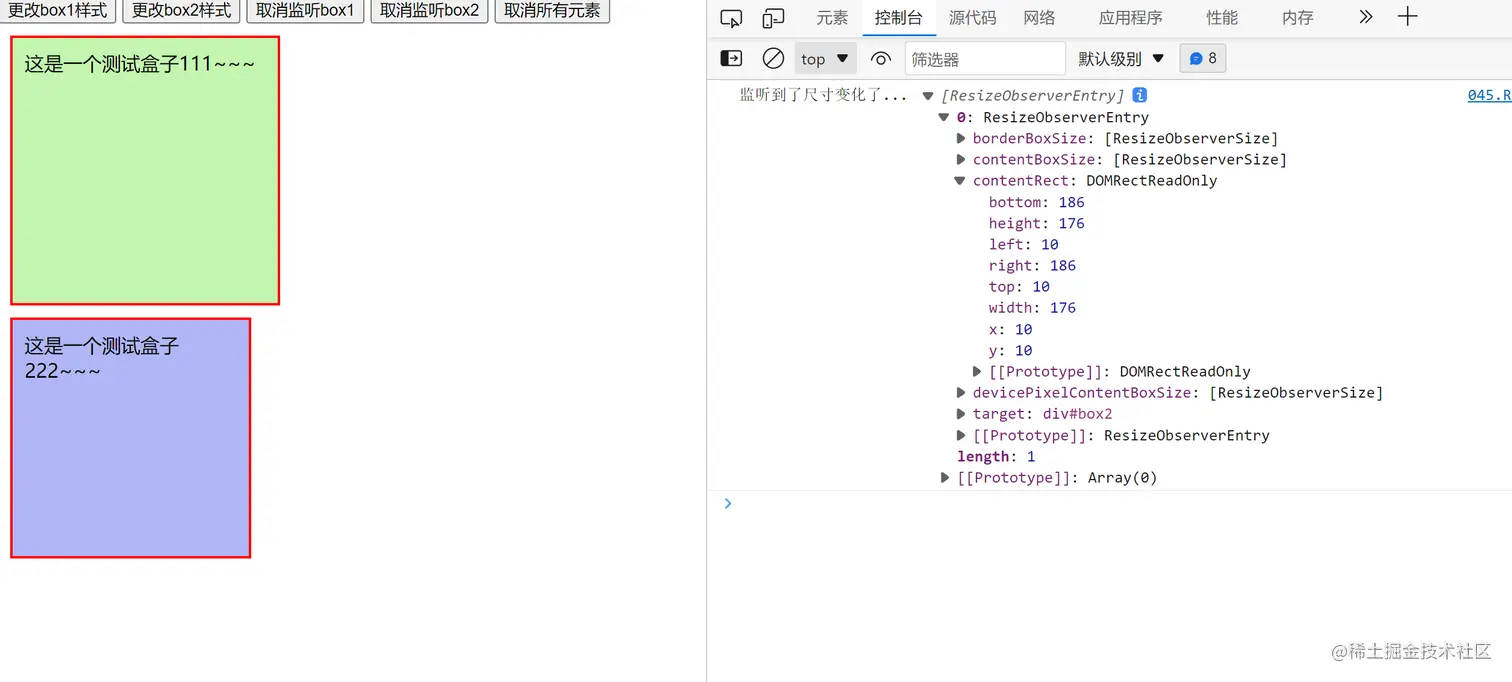The width and height of the screenshot is (1512, 682).
Task: Collapse the [ResizeObserverEntry] array arrow
Action: point(928,96)
